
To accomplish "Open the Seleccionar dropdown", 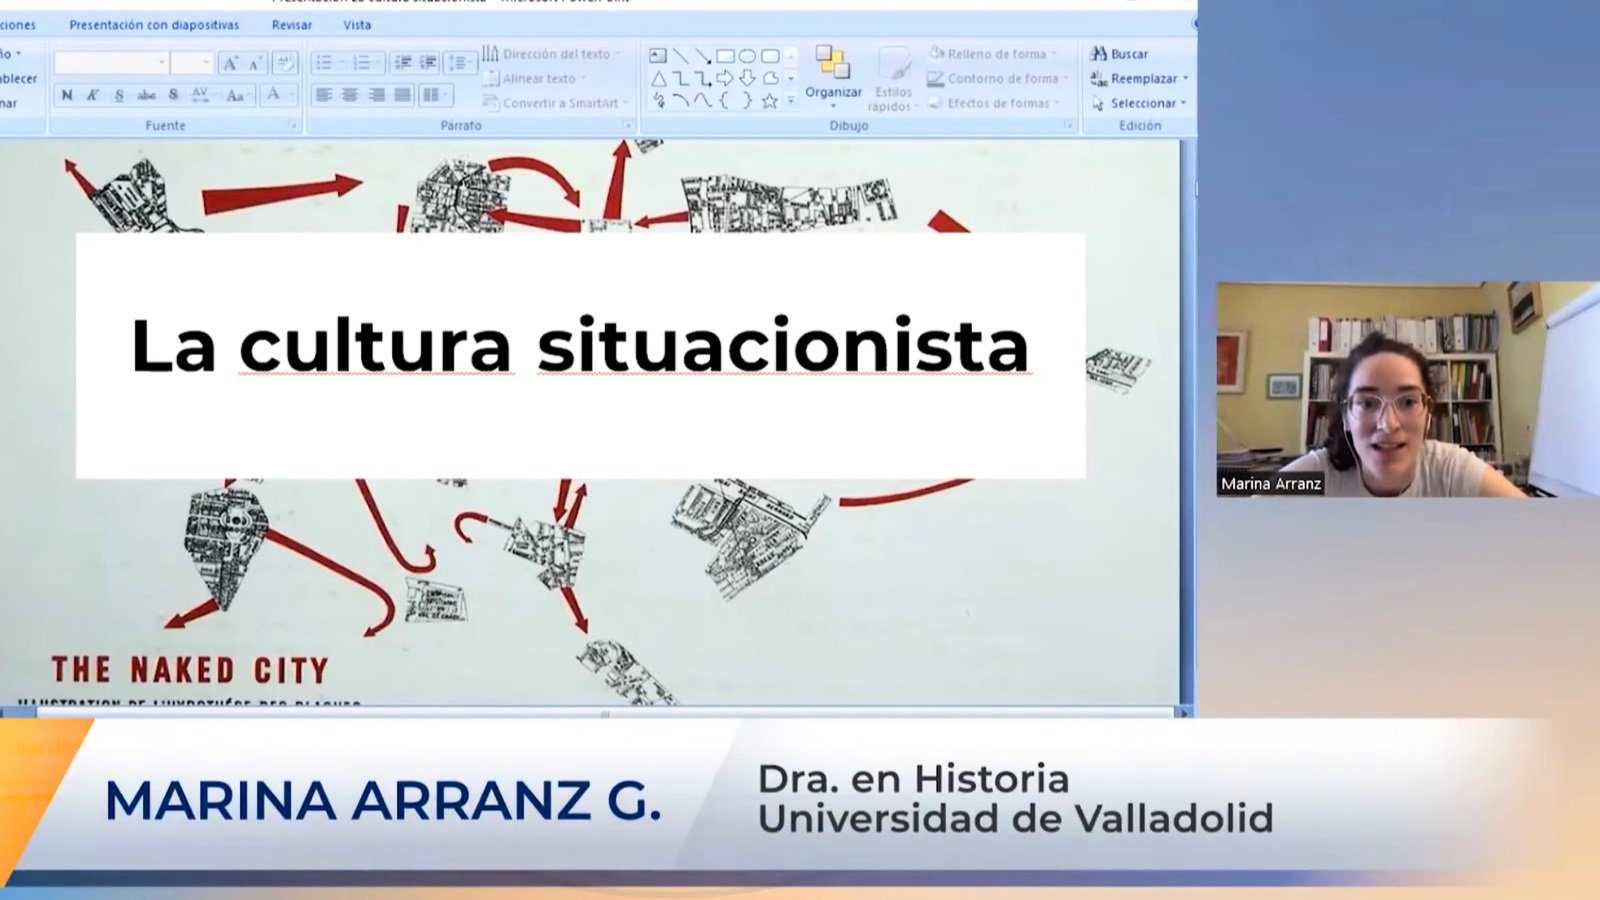I will (1138, 103).
